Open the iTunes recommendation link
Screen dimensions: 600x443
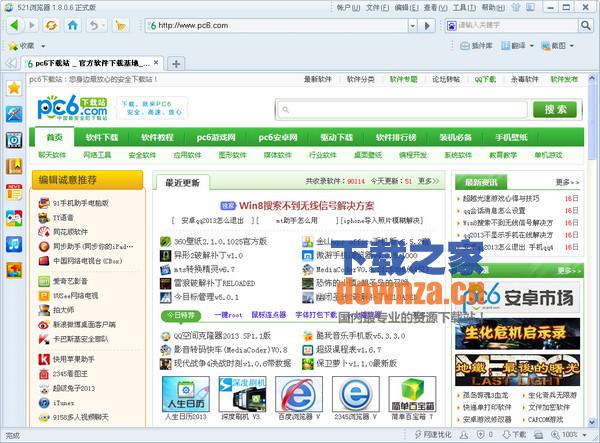pos(64,402)
